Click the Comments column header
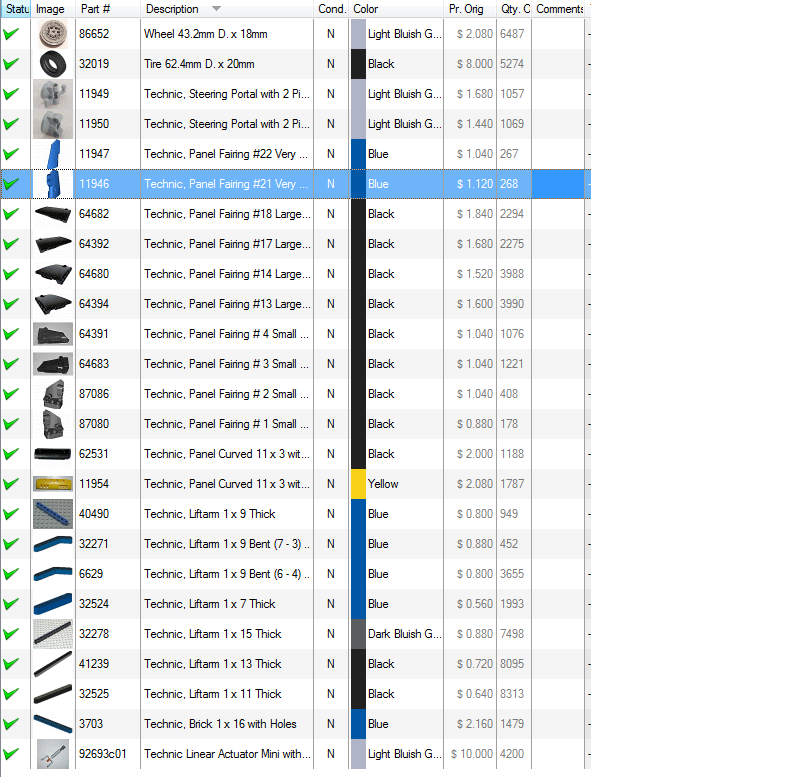Image resolution: width=800 pixels, height=777 pixels. point(559,9)
